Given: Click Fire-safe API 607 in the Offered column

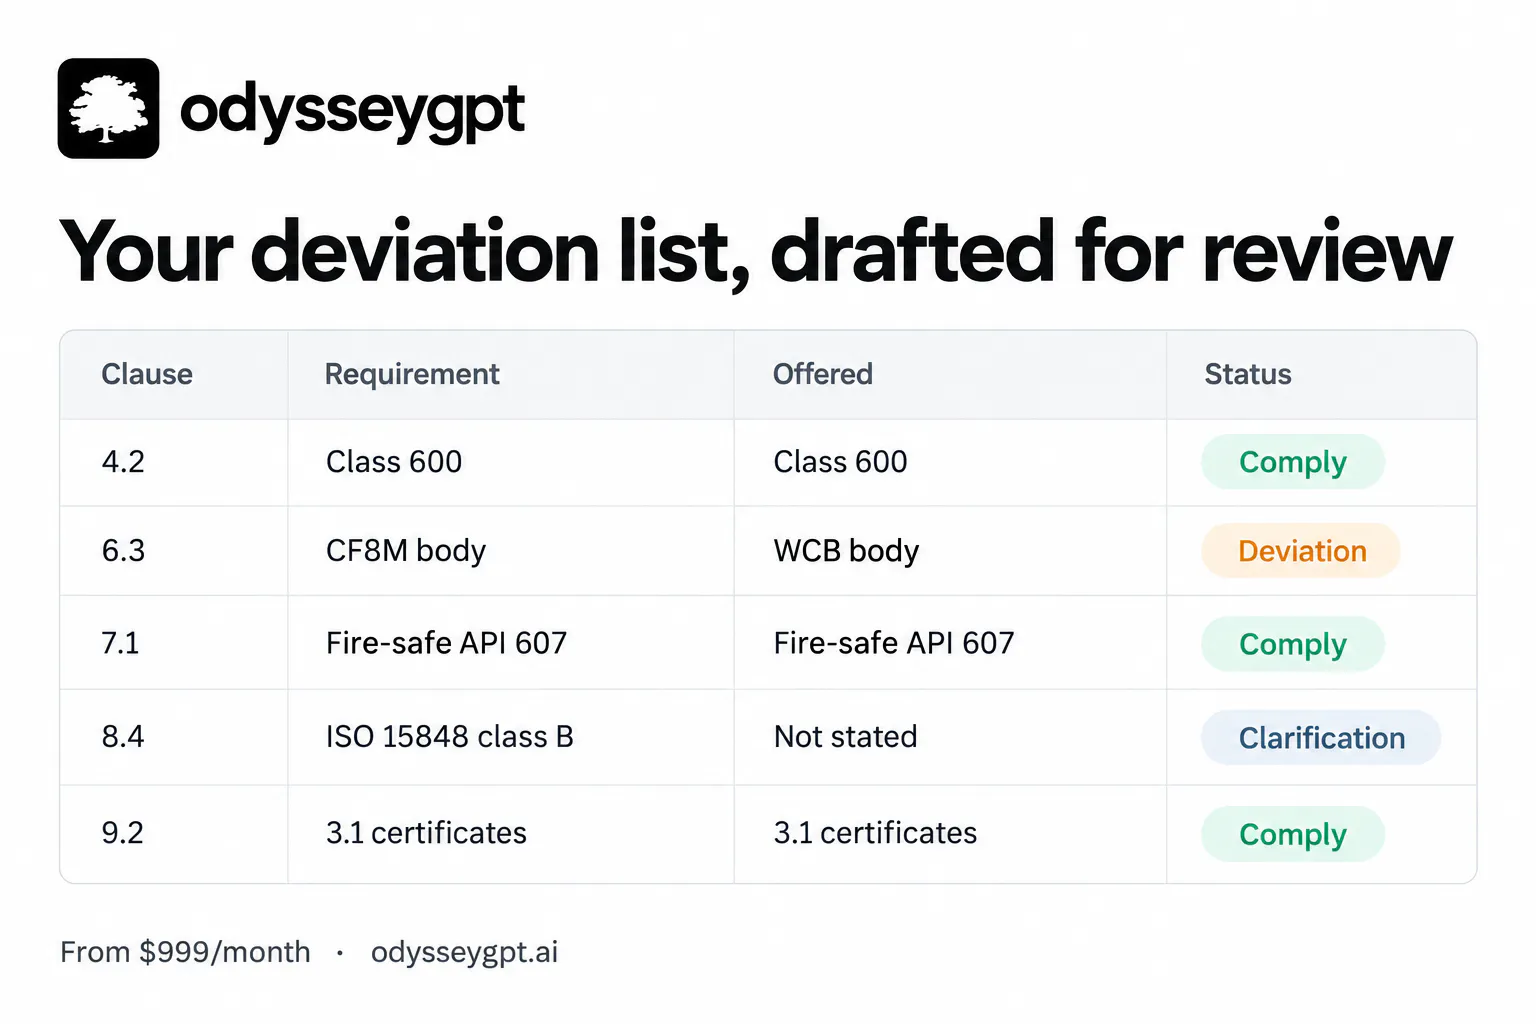Looking at the screenshot, I should (x=894, y=643).
